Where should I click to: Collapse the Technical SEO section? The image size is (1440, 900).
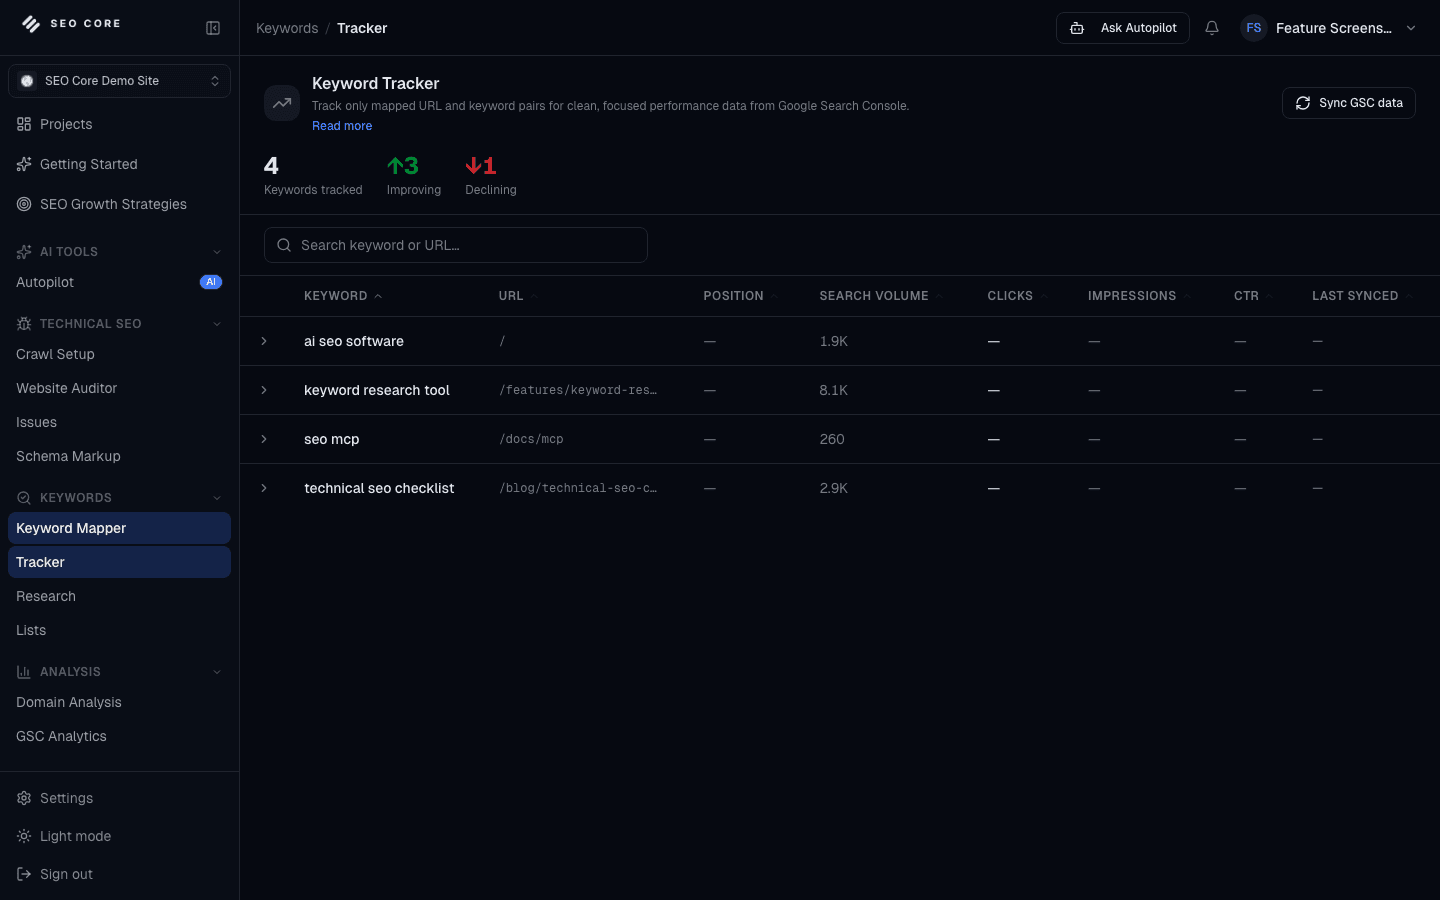pos(217,324)
